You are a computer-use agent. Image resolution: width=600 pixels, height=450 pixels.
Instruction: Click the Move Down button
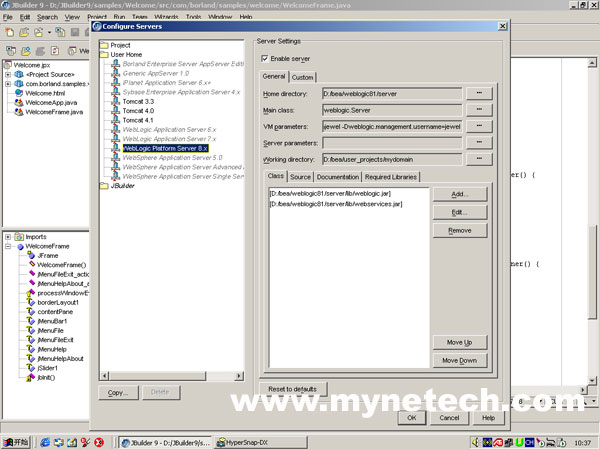click(x=460, y=360)
